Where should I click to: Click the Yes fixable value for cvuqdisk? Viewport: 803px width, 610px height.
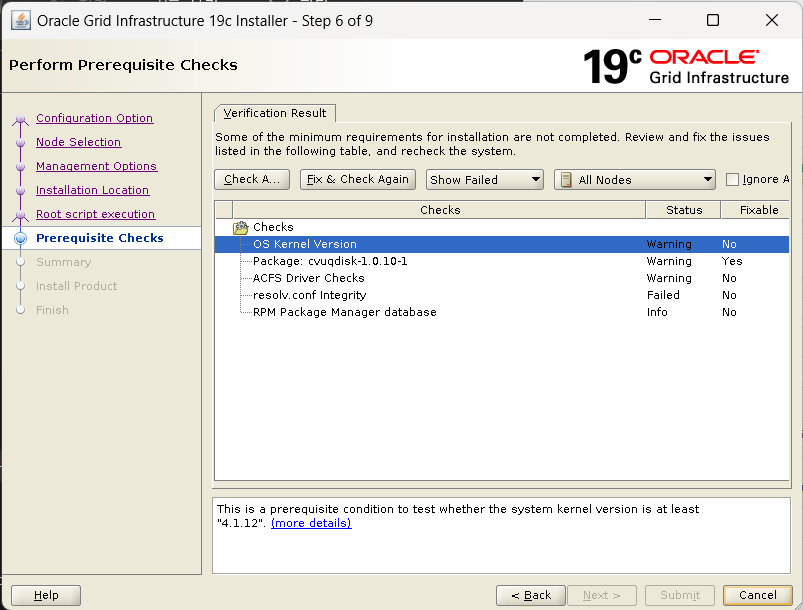click(732, 261)
